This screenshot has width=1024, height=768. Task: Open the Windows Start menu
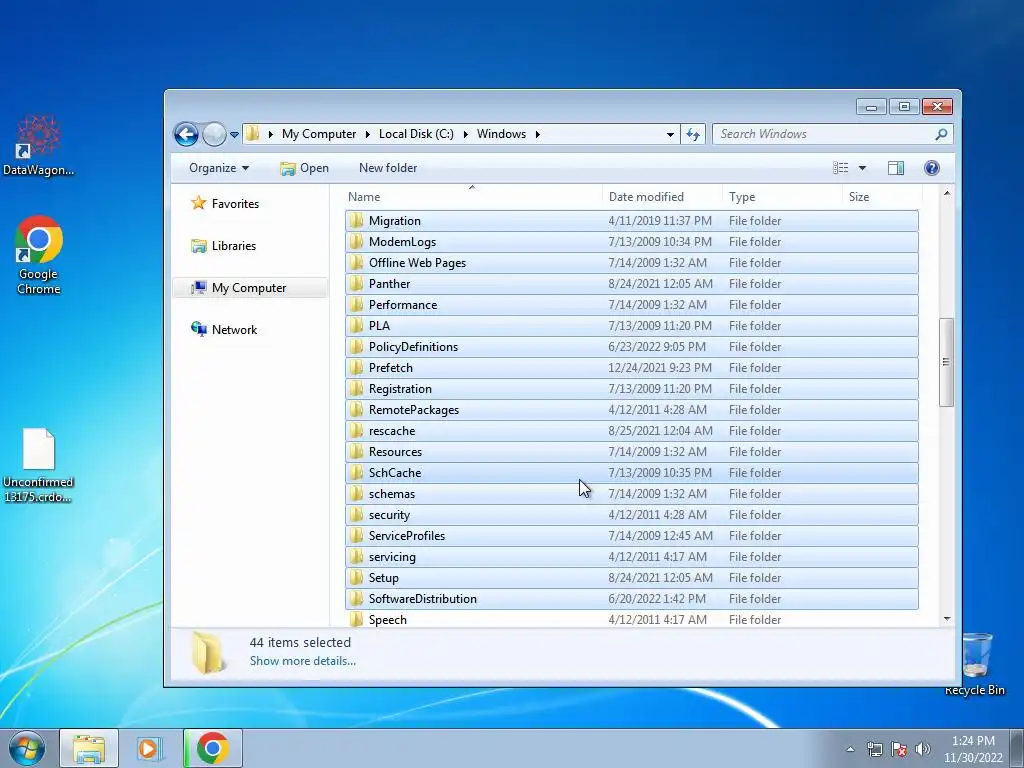[26, 748]
